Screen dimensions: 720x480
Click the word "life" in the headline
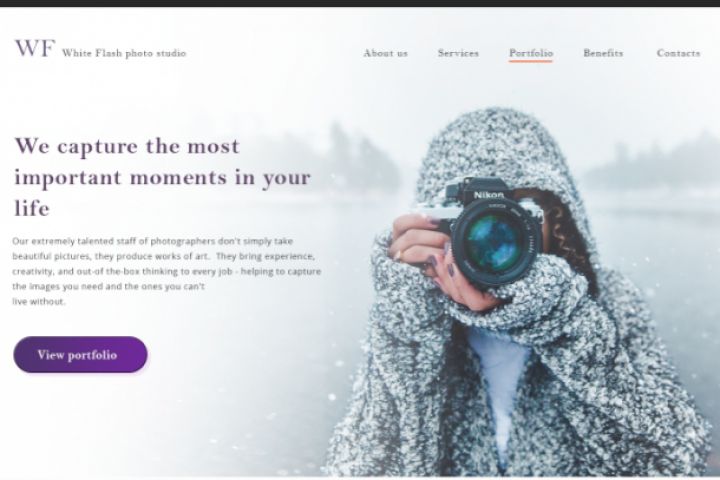point(32,208)
